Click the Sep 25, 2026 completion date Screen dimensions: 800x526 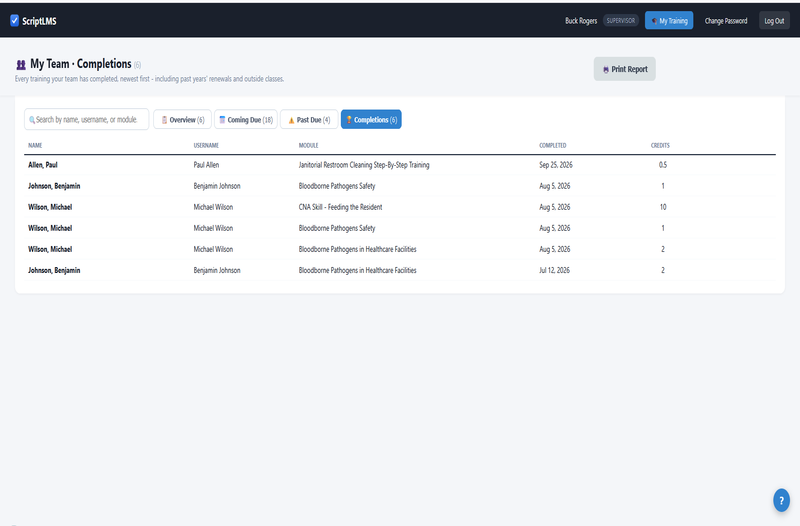(x=556, y=165)
